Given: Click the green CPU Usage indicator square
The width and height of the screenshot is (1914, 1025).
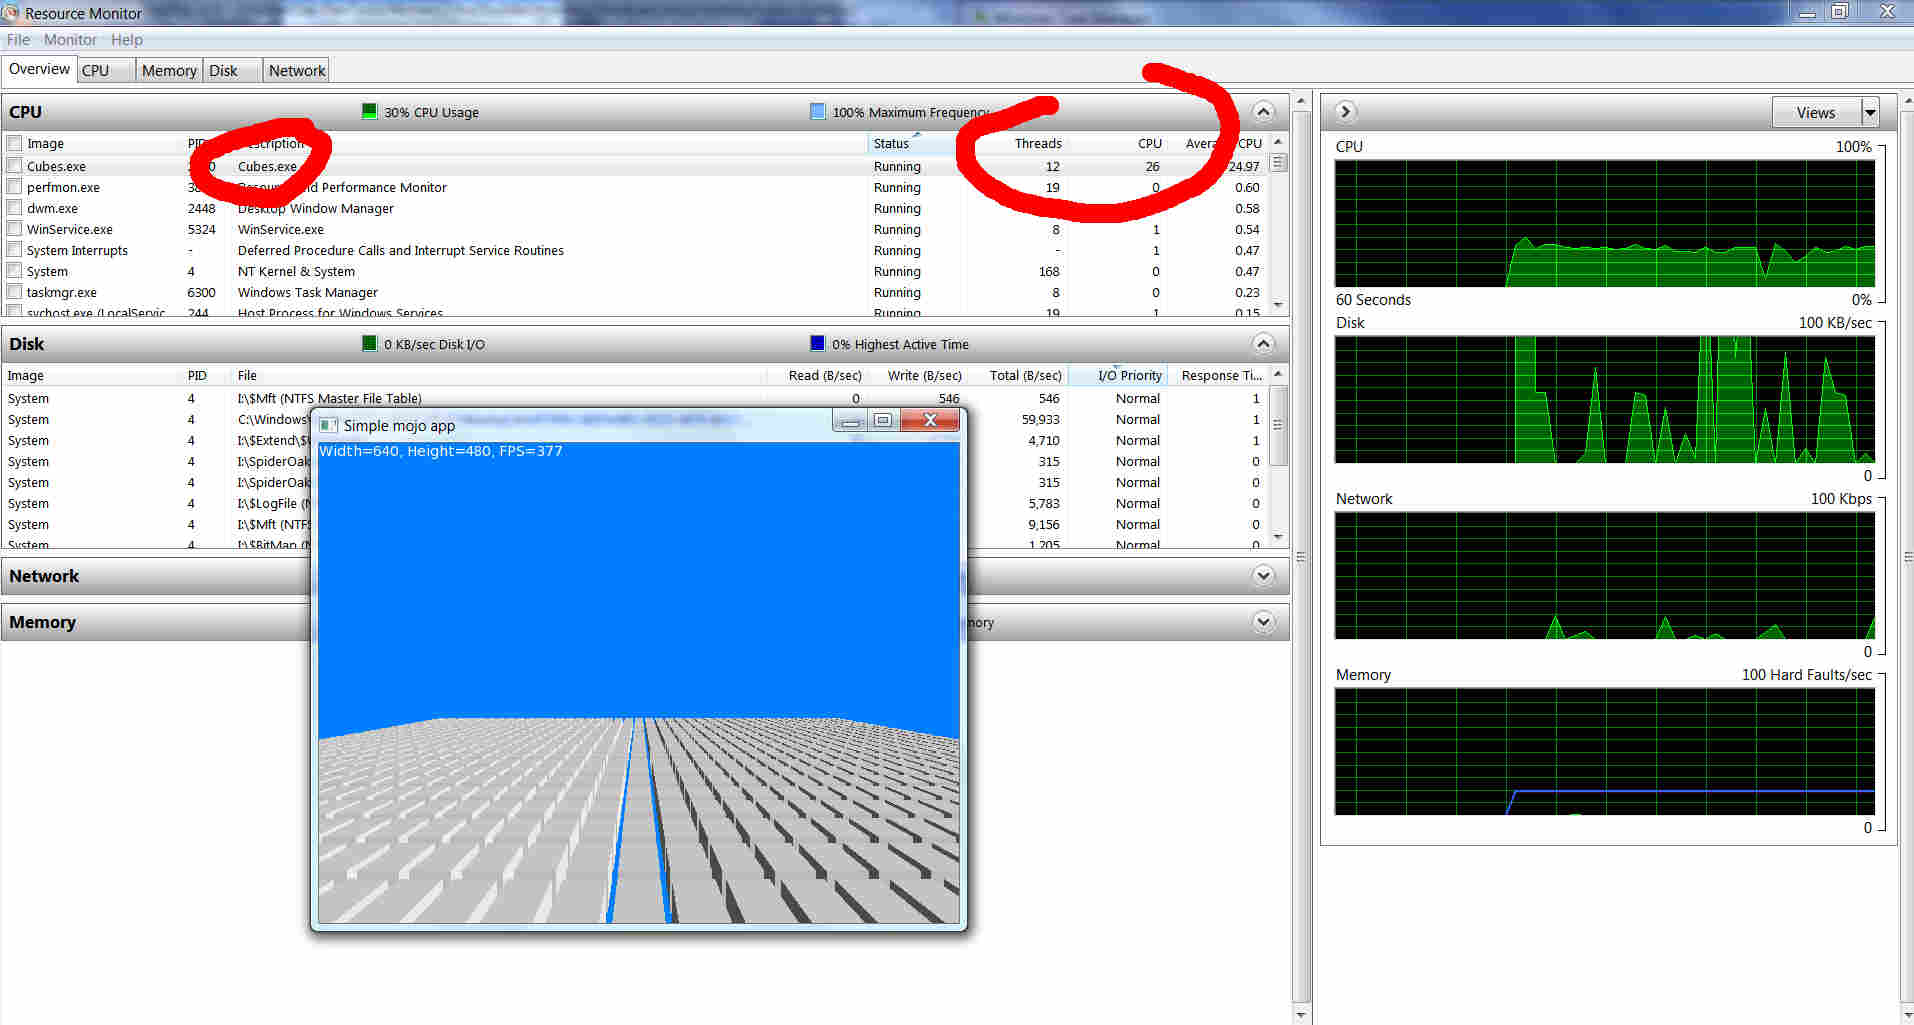Looking at the screenshot, I should tap(370, 111).
